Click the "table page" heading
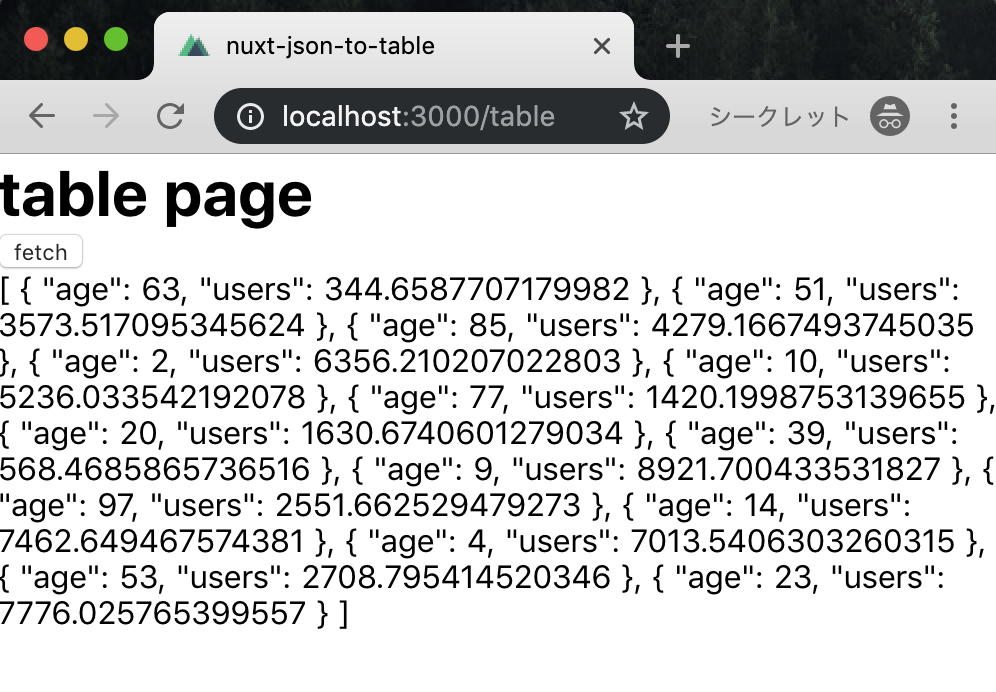This screenshot has height=692, width=996. (x=156, y=195)
